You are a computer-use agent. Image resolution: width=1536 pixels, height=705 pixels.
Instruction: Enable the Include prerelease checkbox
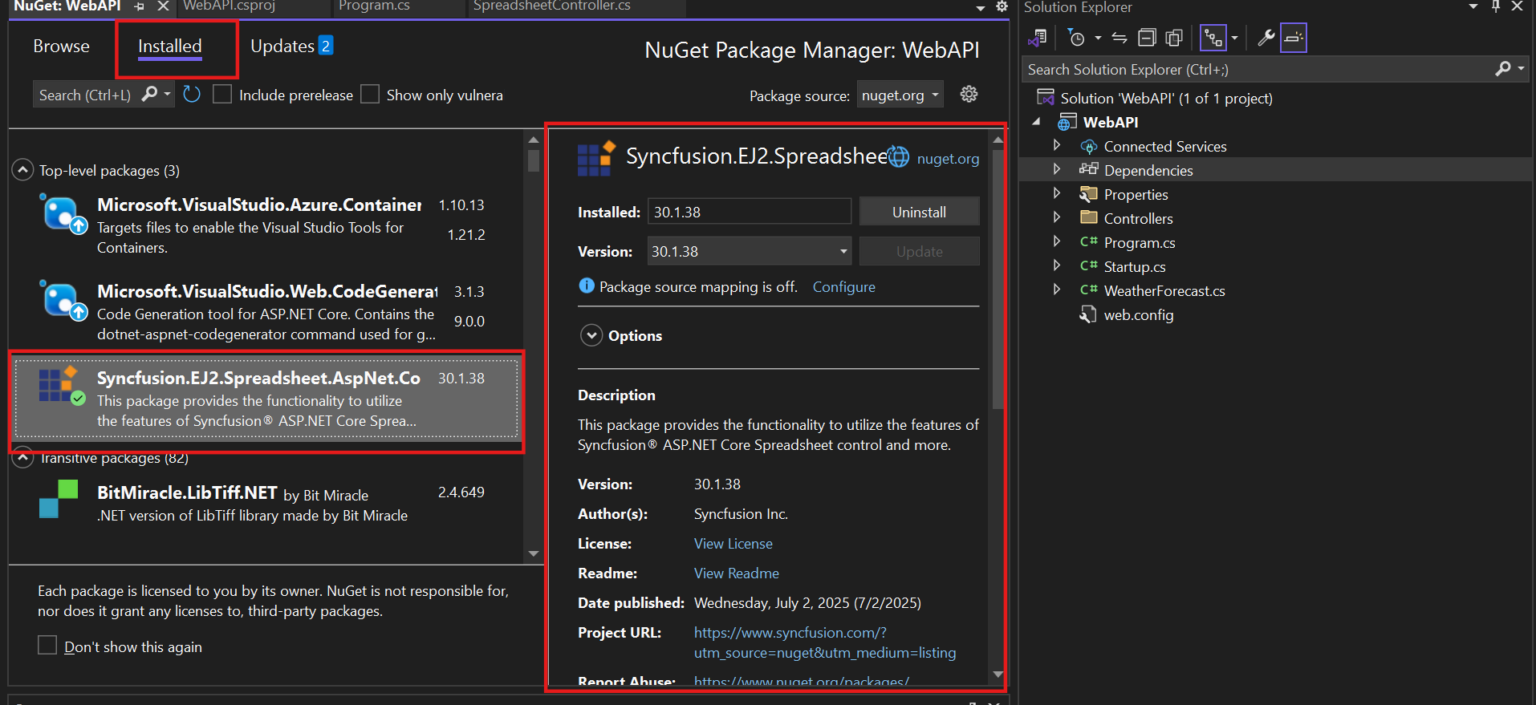(x=222, y=94)
